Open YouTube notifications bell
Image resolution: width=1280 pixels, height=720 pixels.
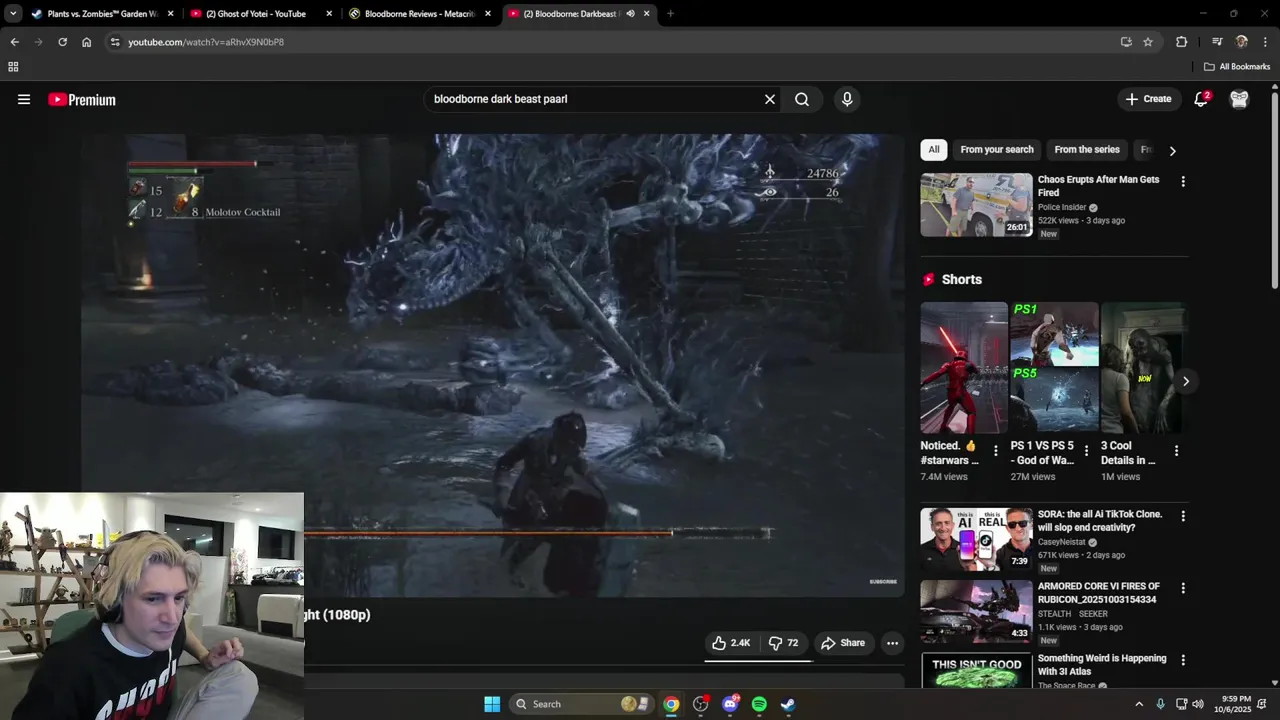coord(1201,99)
